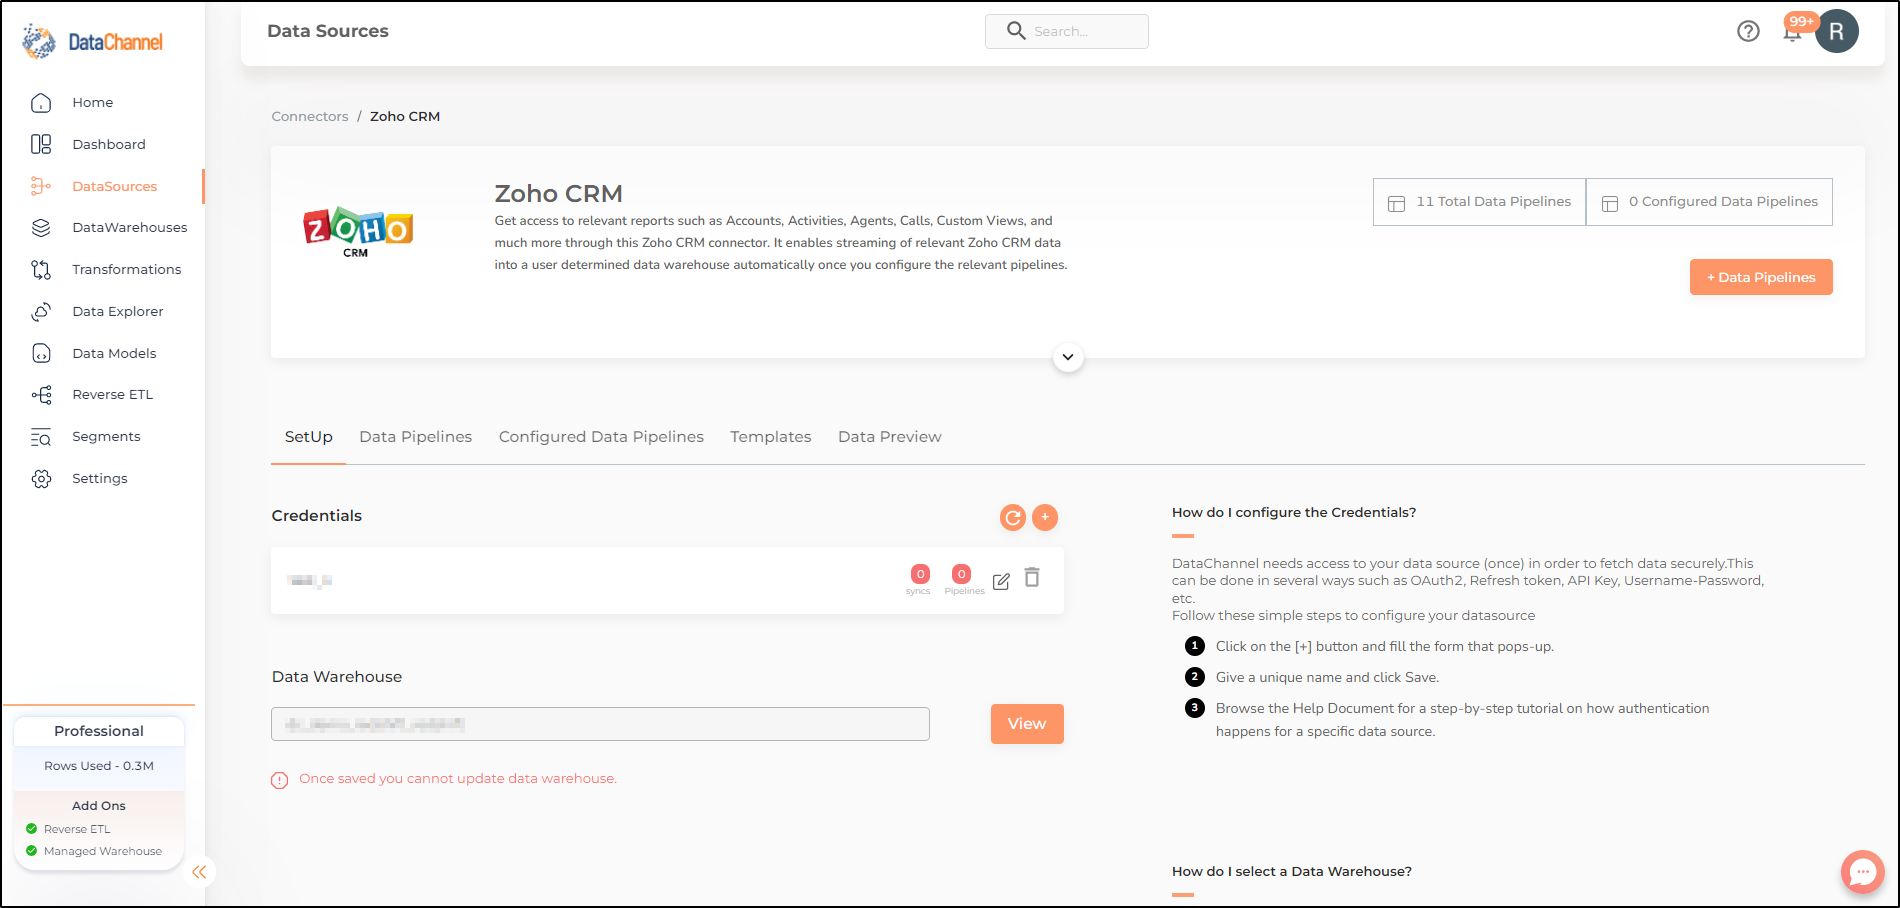Open Data Models page

click(x=114, y=354)
